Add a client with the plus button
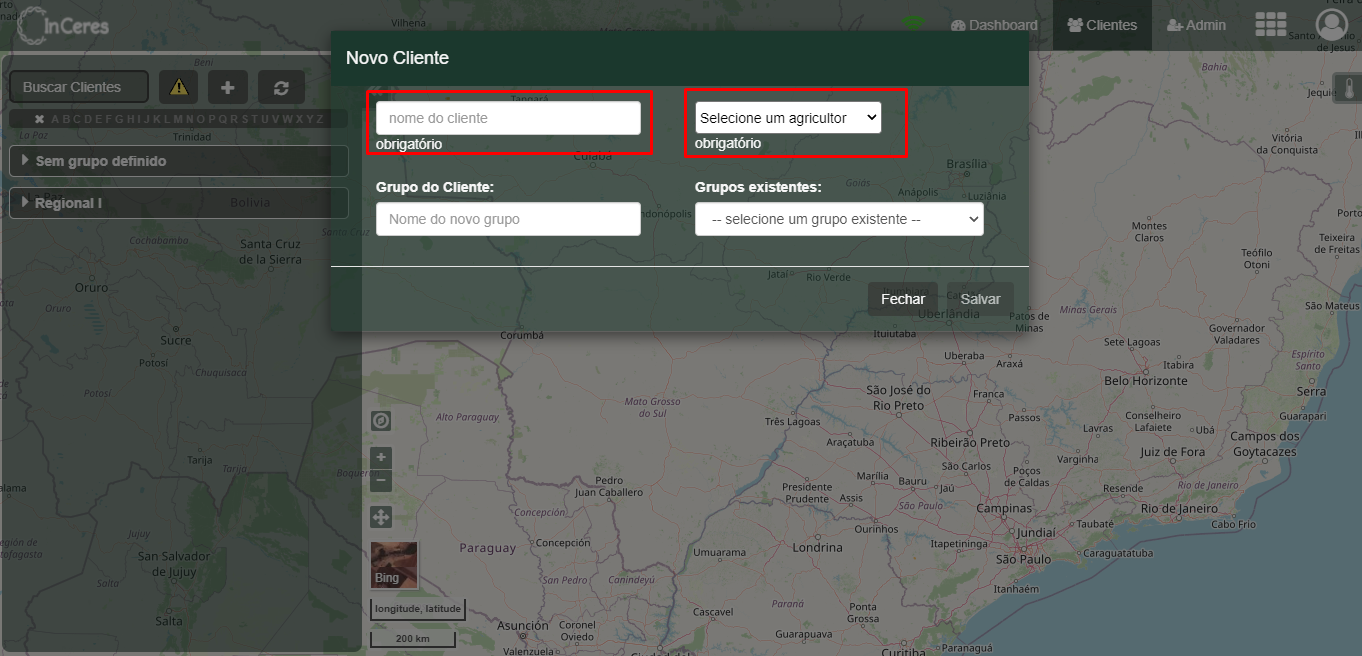Screen dimensions: 1362x656 [x=227, y=87]
